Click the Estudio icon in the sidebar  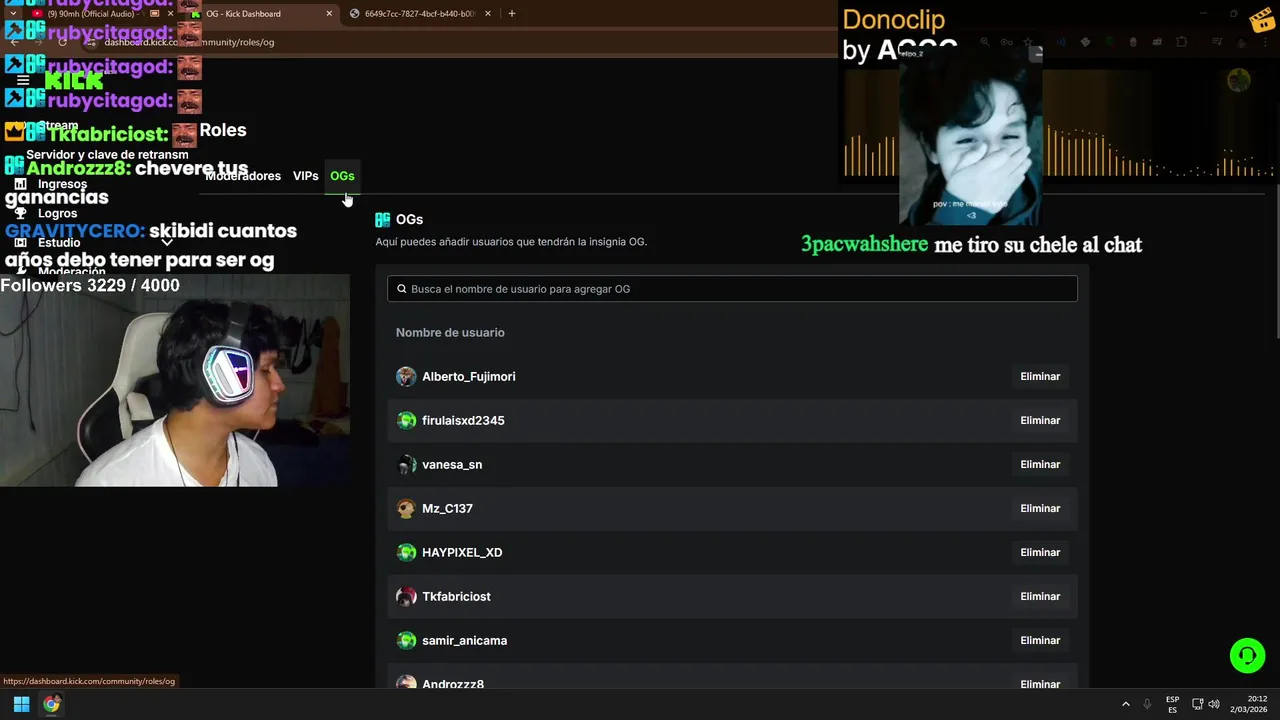click(x=20, y=242)
